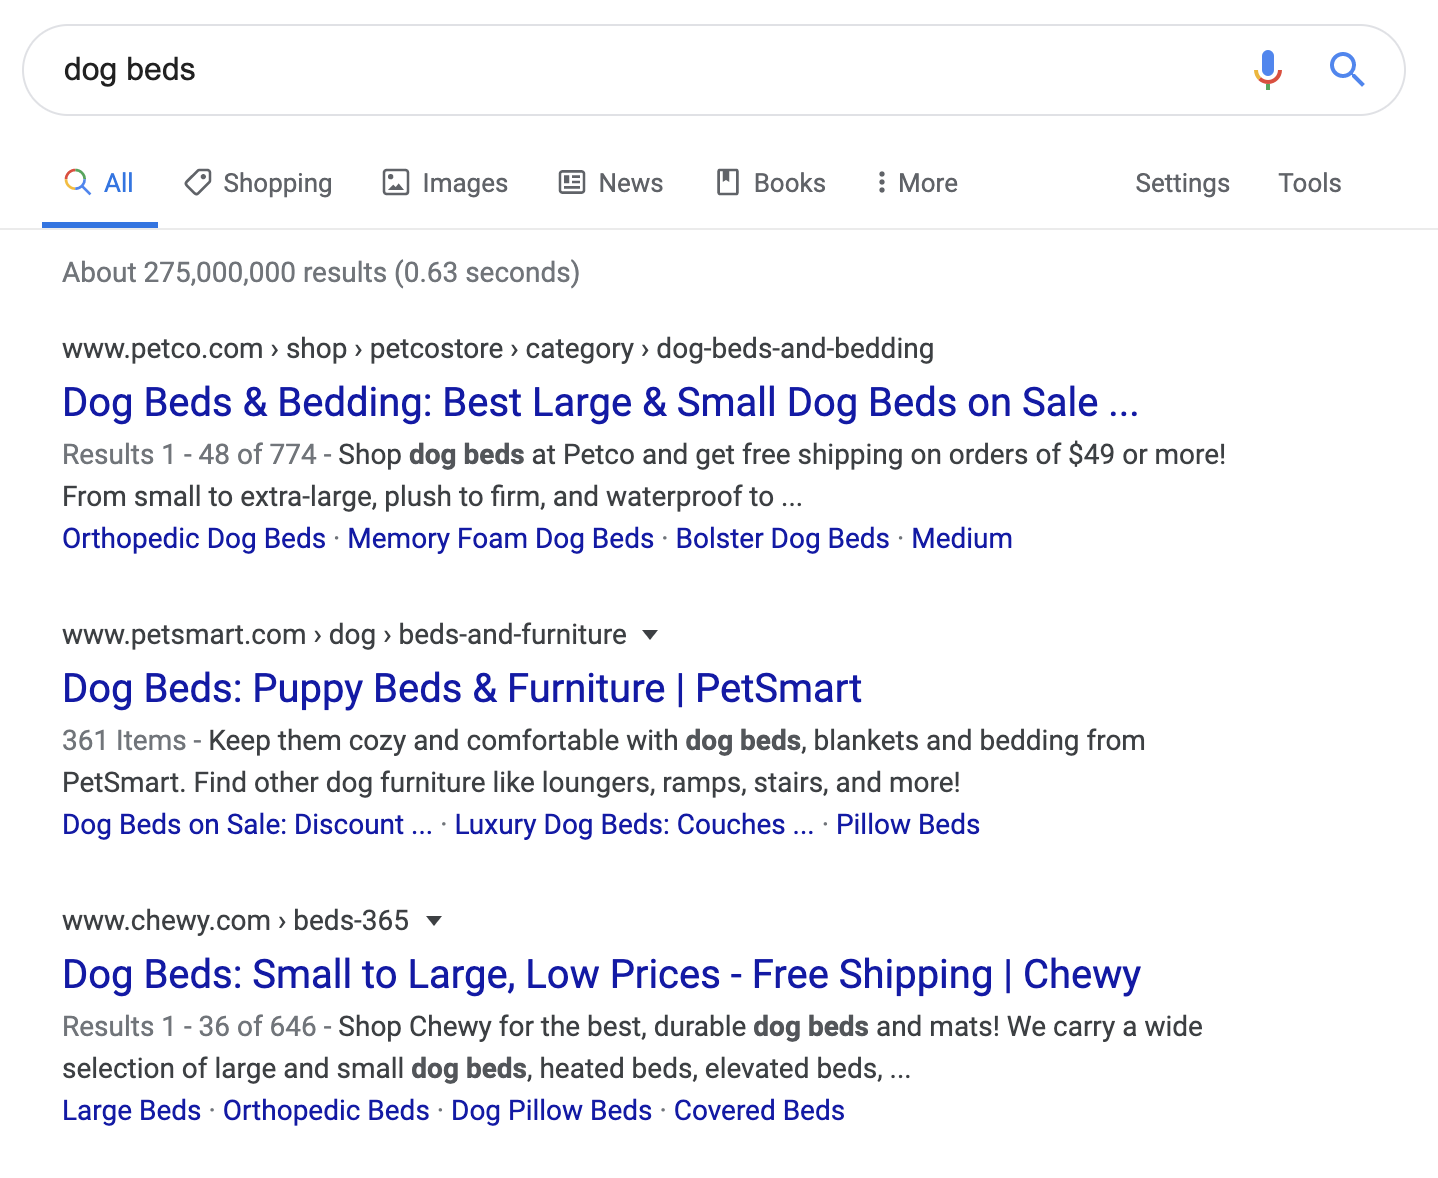Open the PetSmart Puppy Beds & Furniture result
Screen dimensions: 1438x1178
click(462, 688)
